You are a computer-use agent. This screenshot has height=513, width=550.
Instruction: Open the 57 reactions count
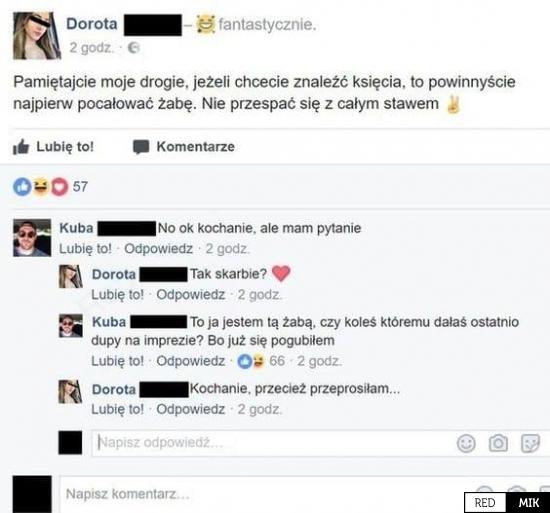(x=80, y=187)
